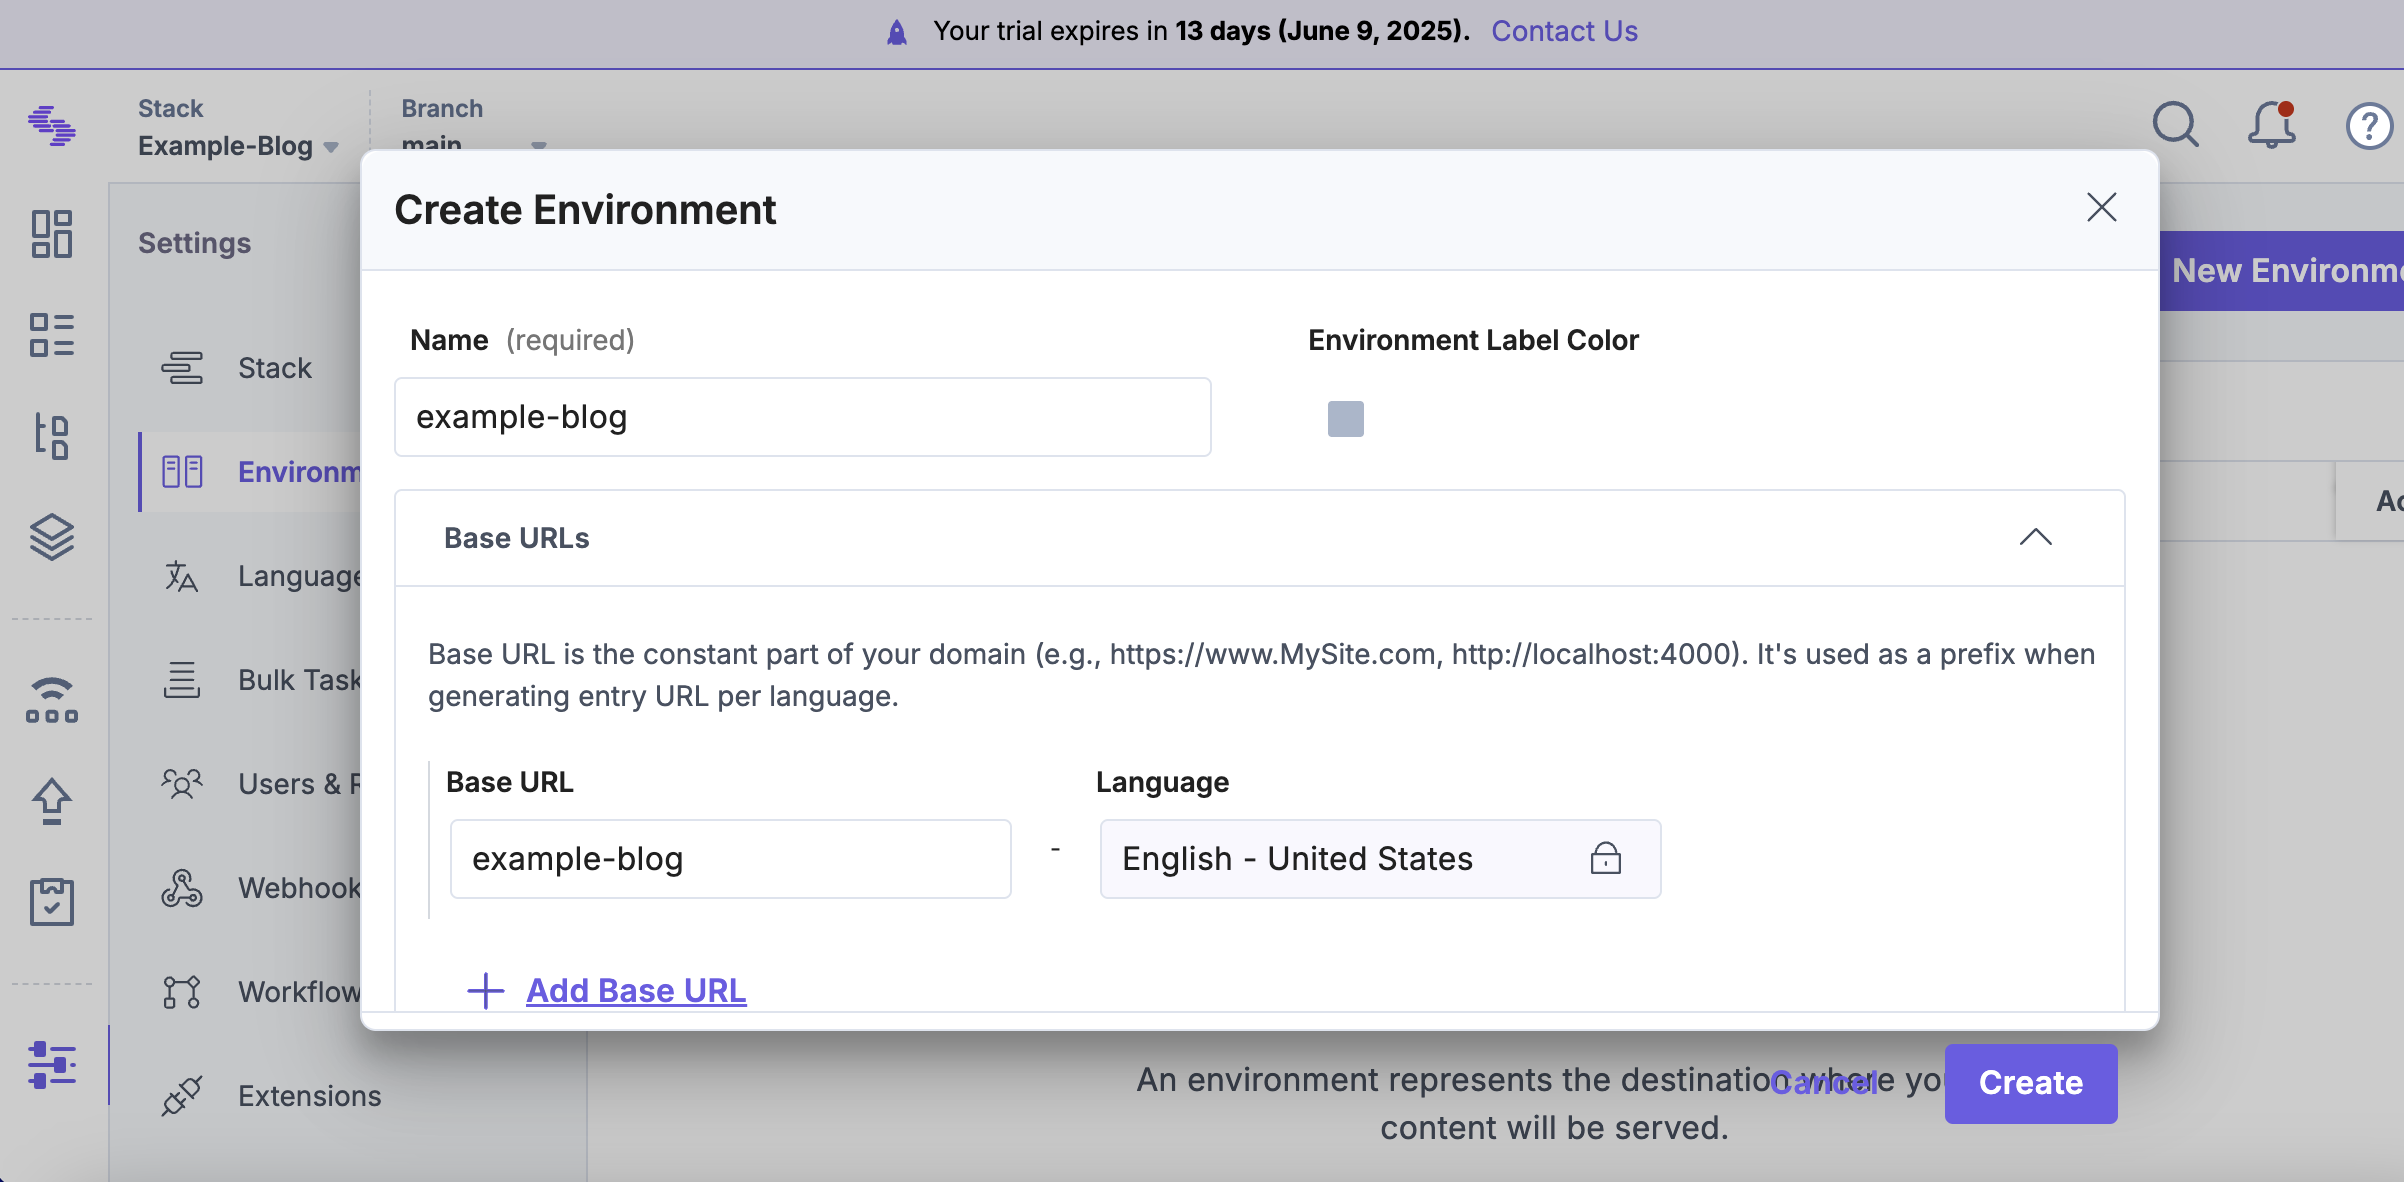Click the Create button
2404x1182 pixels.
(x=2030, y=1083)
